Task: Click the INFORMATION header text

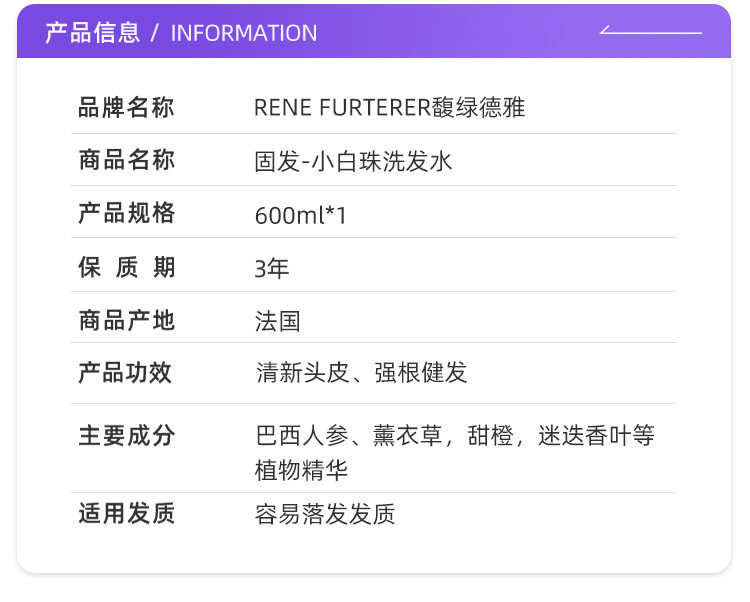Action: tap(244, 33)
